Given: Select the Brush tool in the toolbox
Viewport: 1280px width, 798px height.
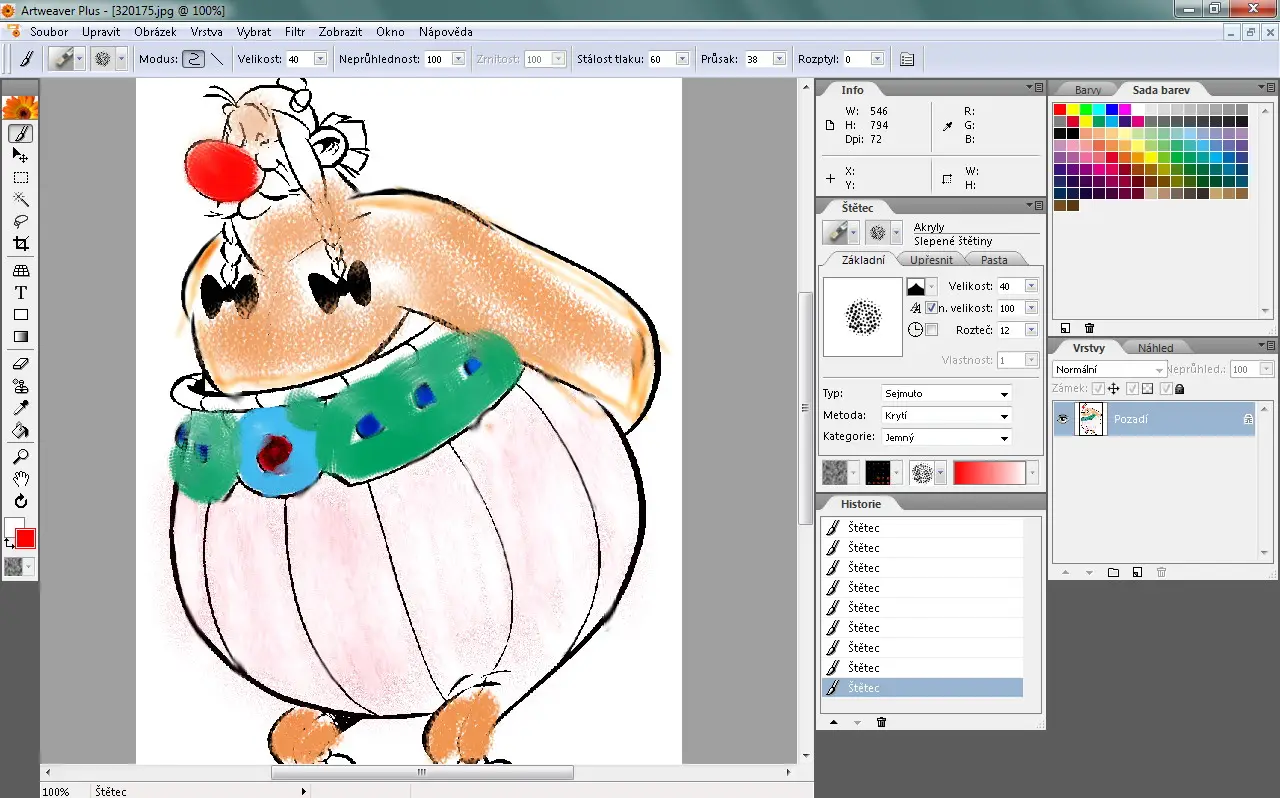Looking at the screenshot, I should tap(20, 133).
